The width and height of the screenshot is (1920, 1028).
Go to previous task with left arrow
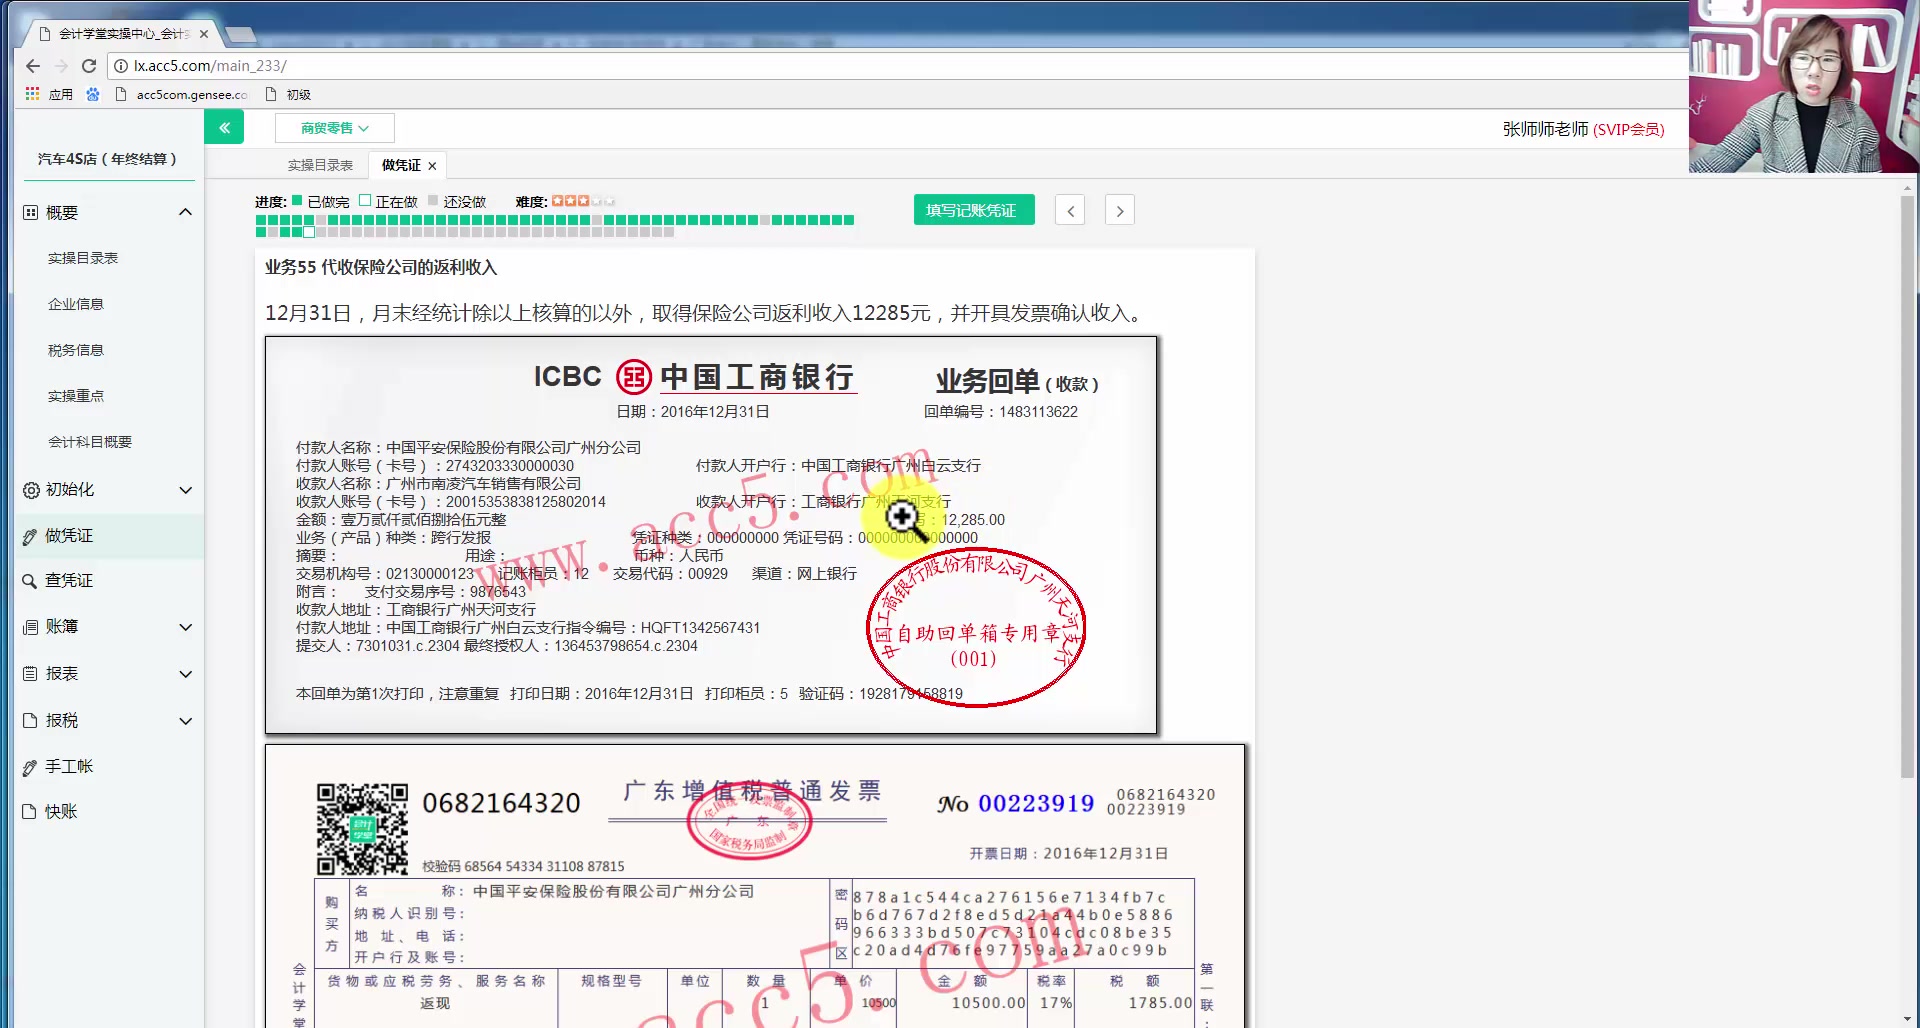tap(1070, 211)
